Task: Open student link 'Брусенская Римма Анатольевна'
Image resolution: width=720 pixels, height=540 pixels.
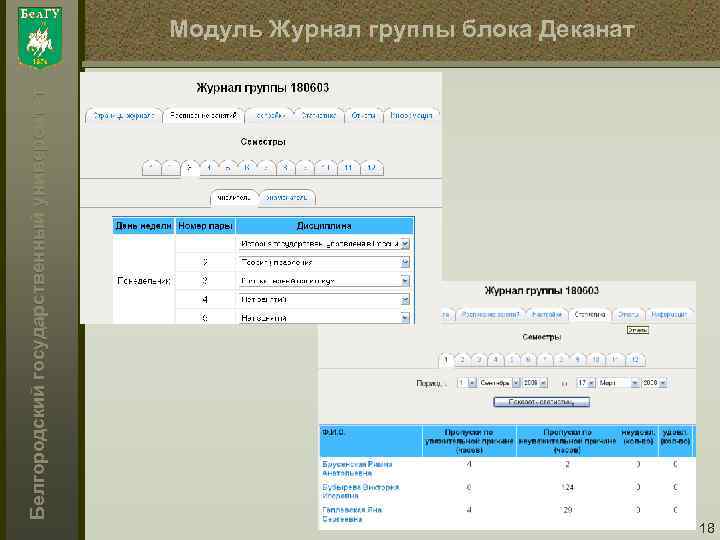Action: pyautogui.click(x=357, y=468)
